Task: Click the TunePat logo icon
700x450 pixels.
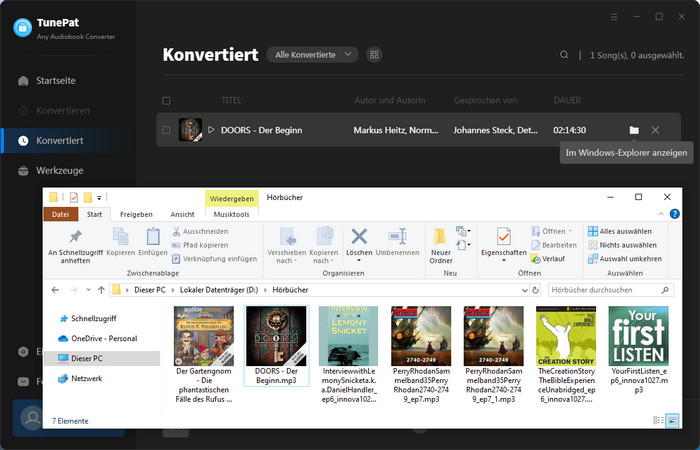Action: point(22,28)
